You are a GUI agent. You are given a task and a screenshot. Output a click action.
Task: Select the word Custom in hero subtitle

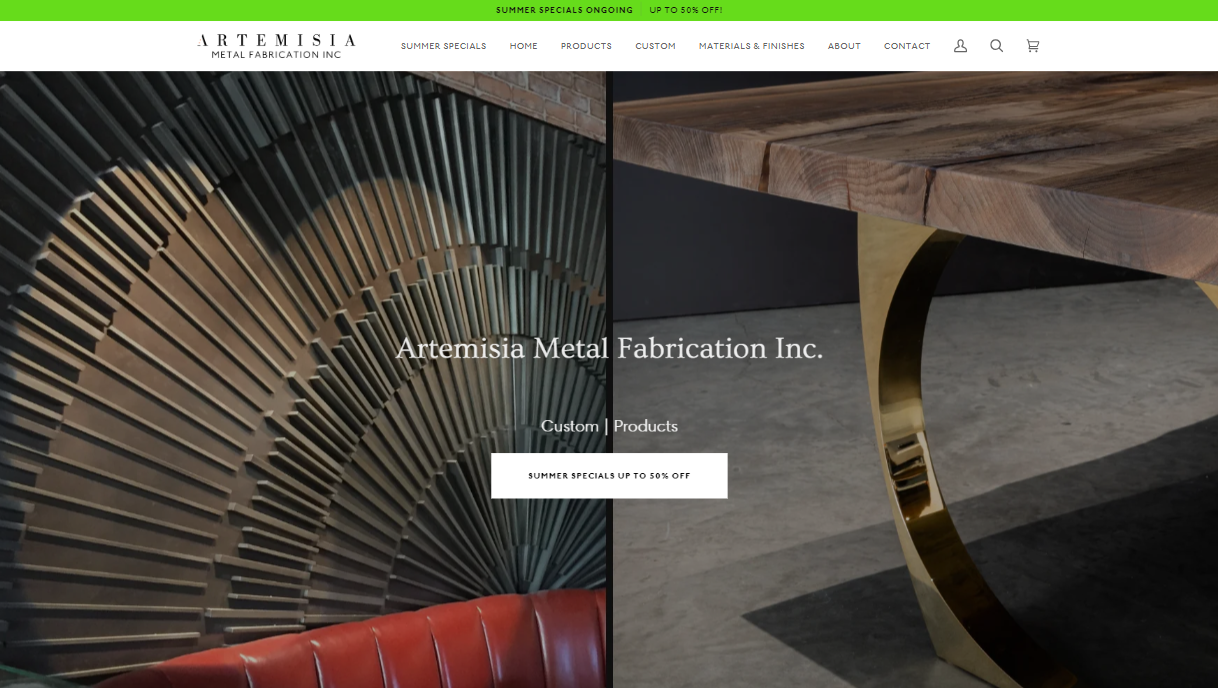pyautogui.click(x=569, y=426)
